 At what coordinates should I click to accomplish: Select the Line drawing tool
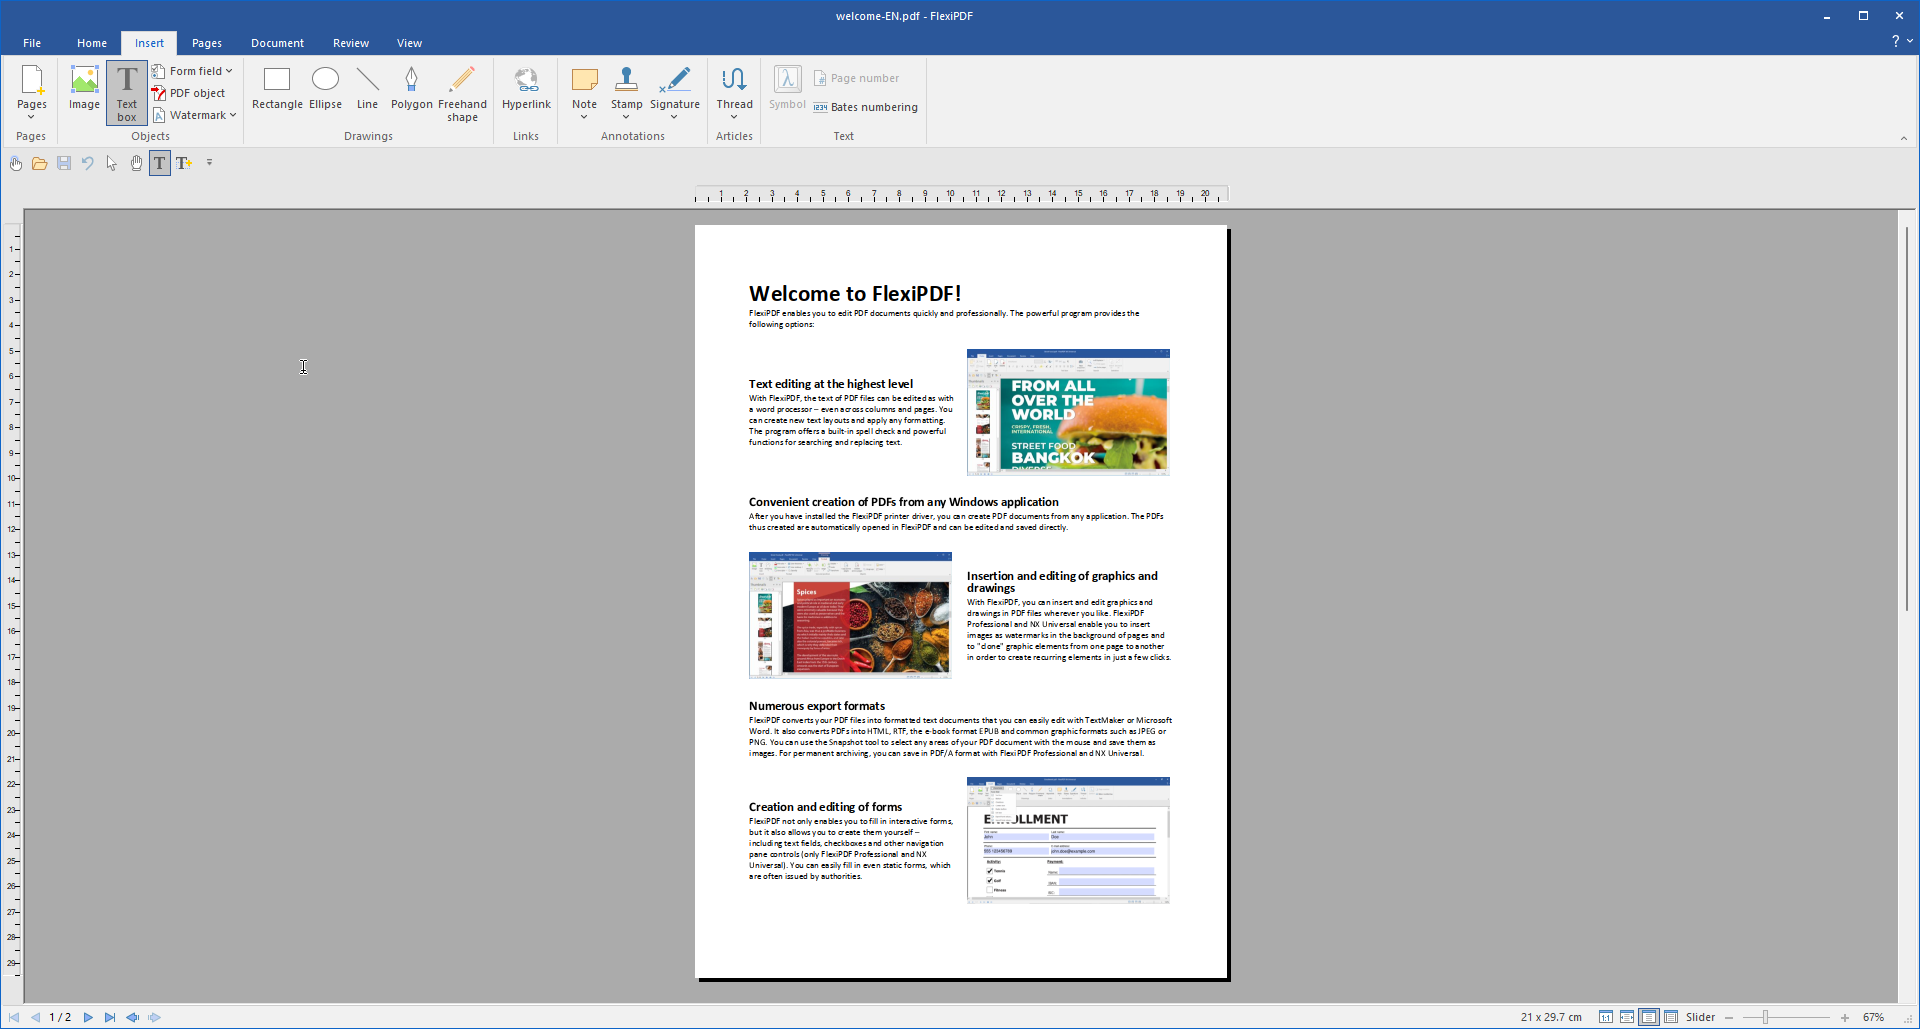coord(367,88)
